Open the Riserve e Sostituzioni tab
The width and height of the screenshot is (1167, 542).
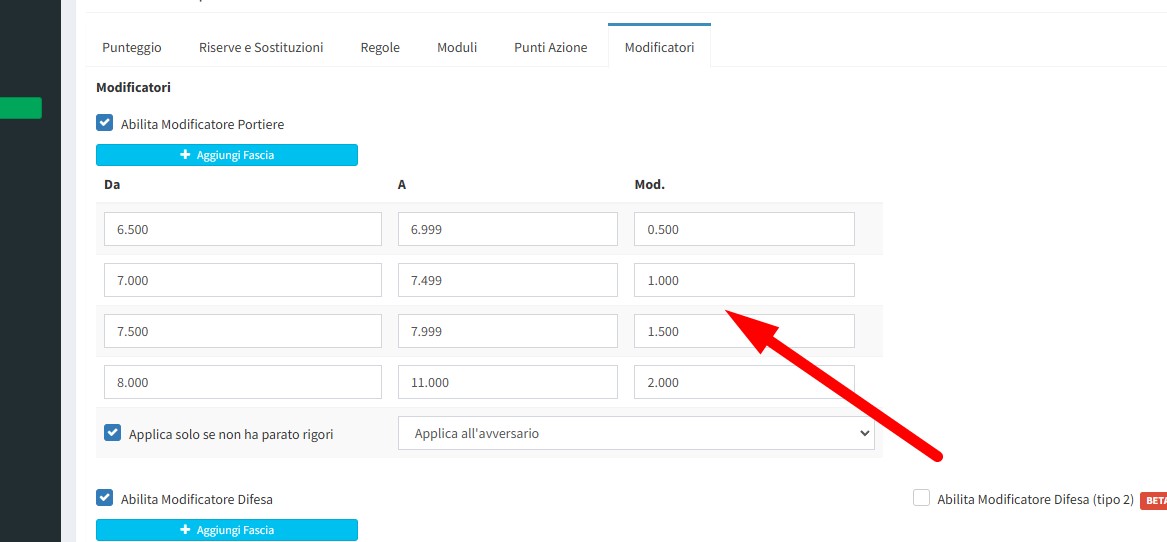261,47
